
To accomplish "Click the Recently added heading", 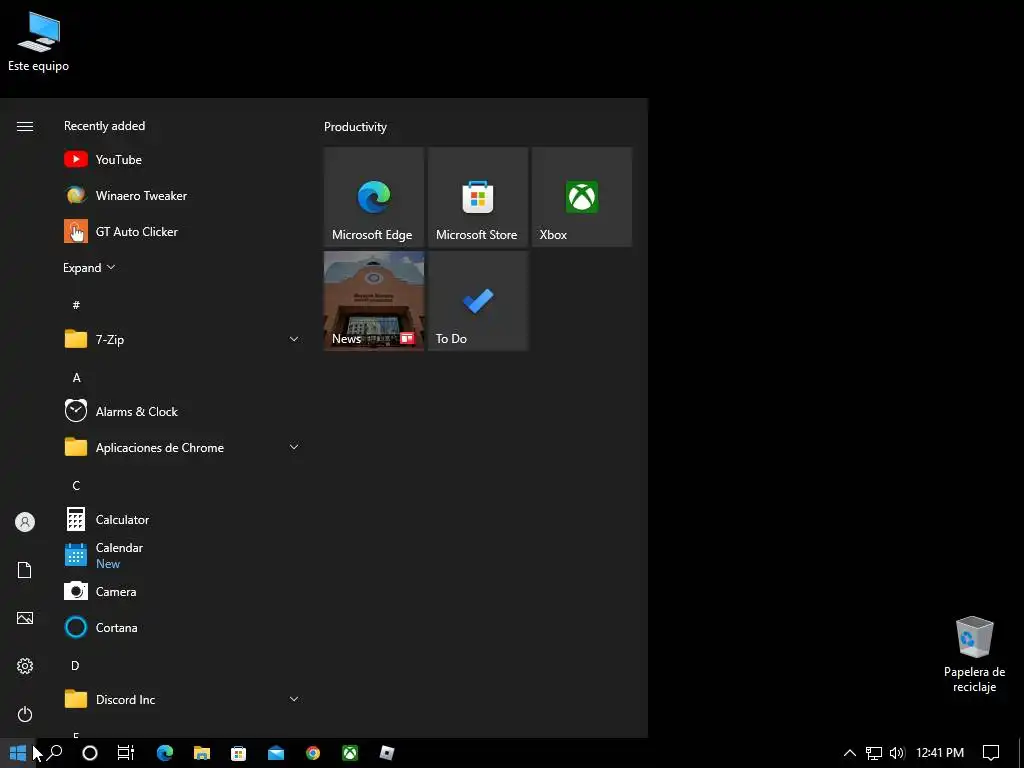I will click(x=104, y=126).
